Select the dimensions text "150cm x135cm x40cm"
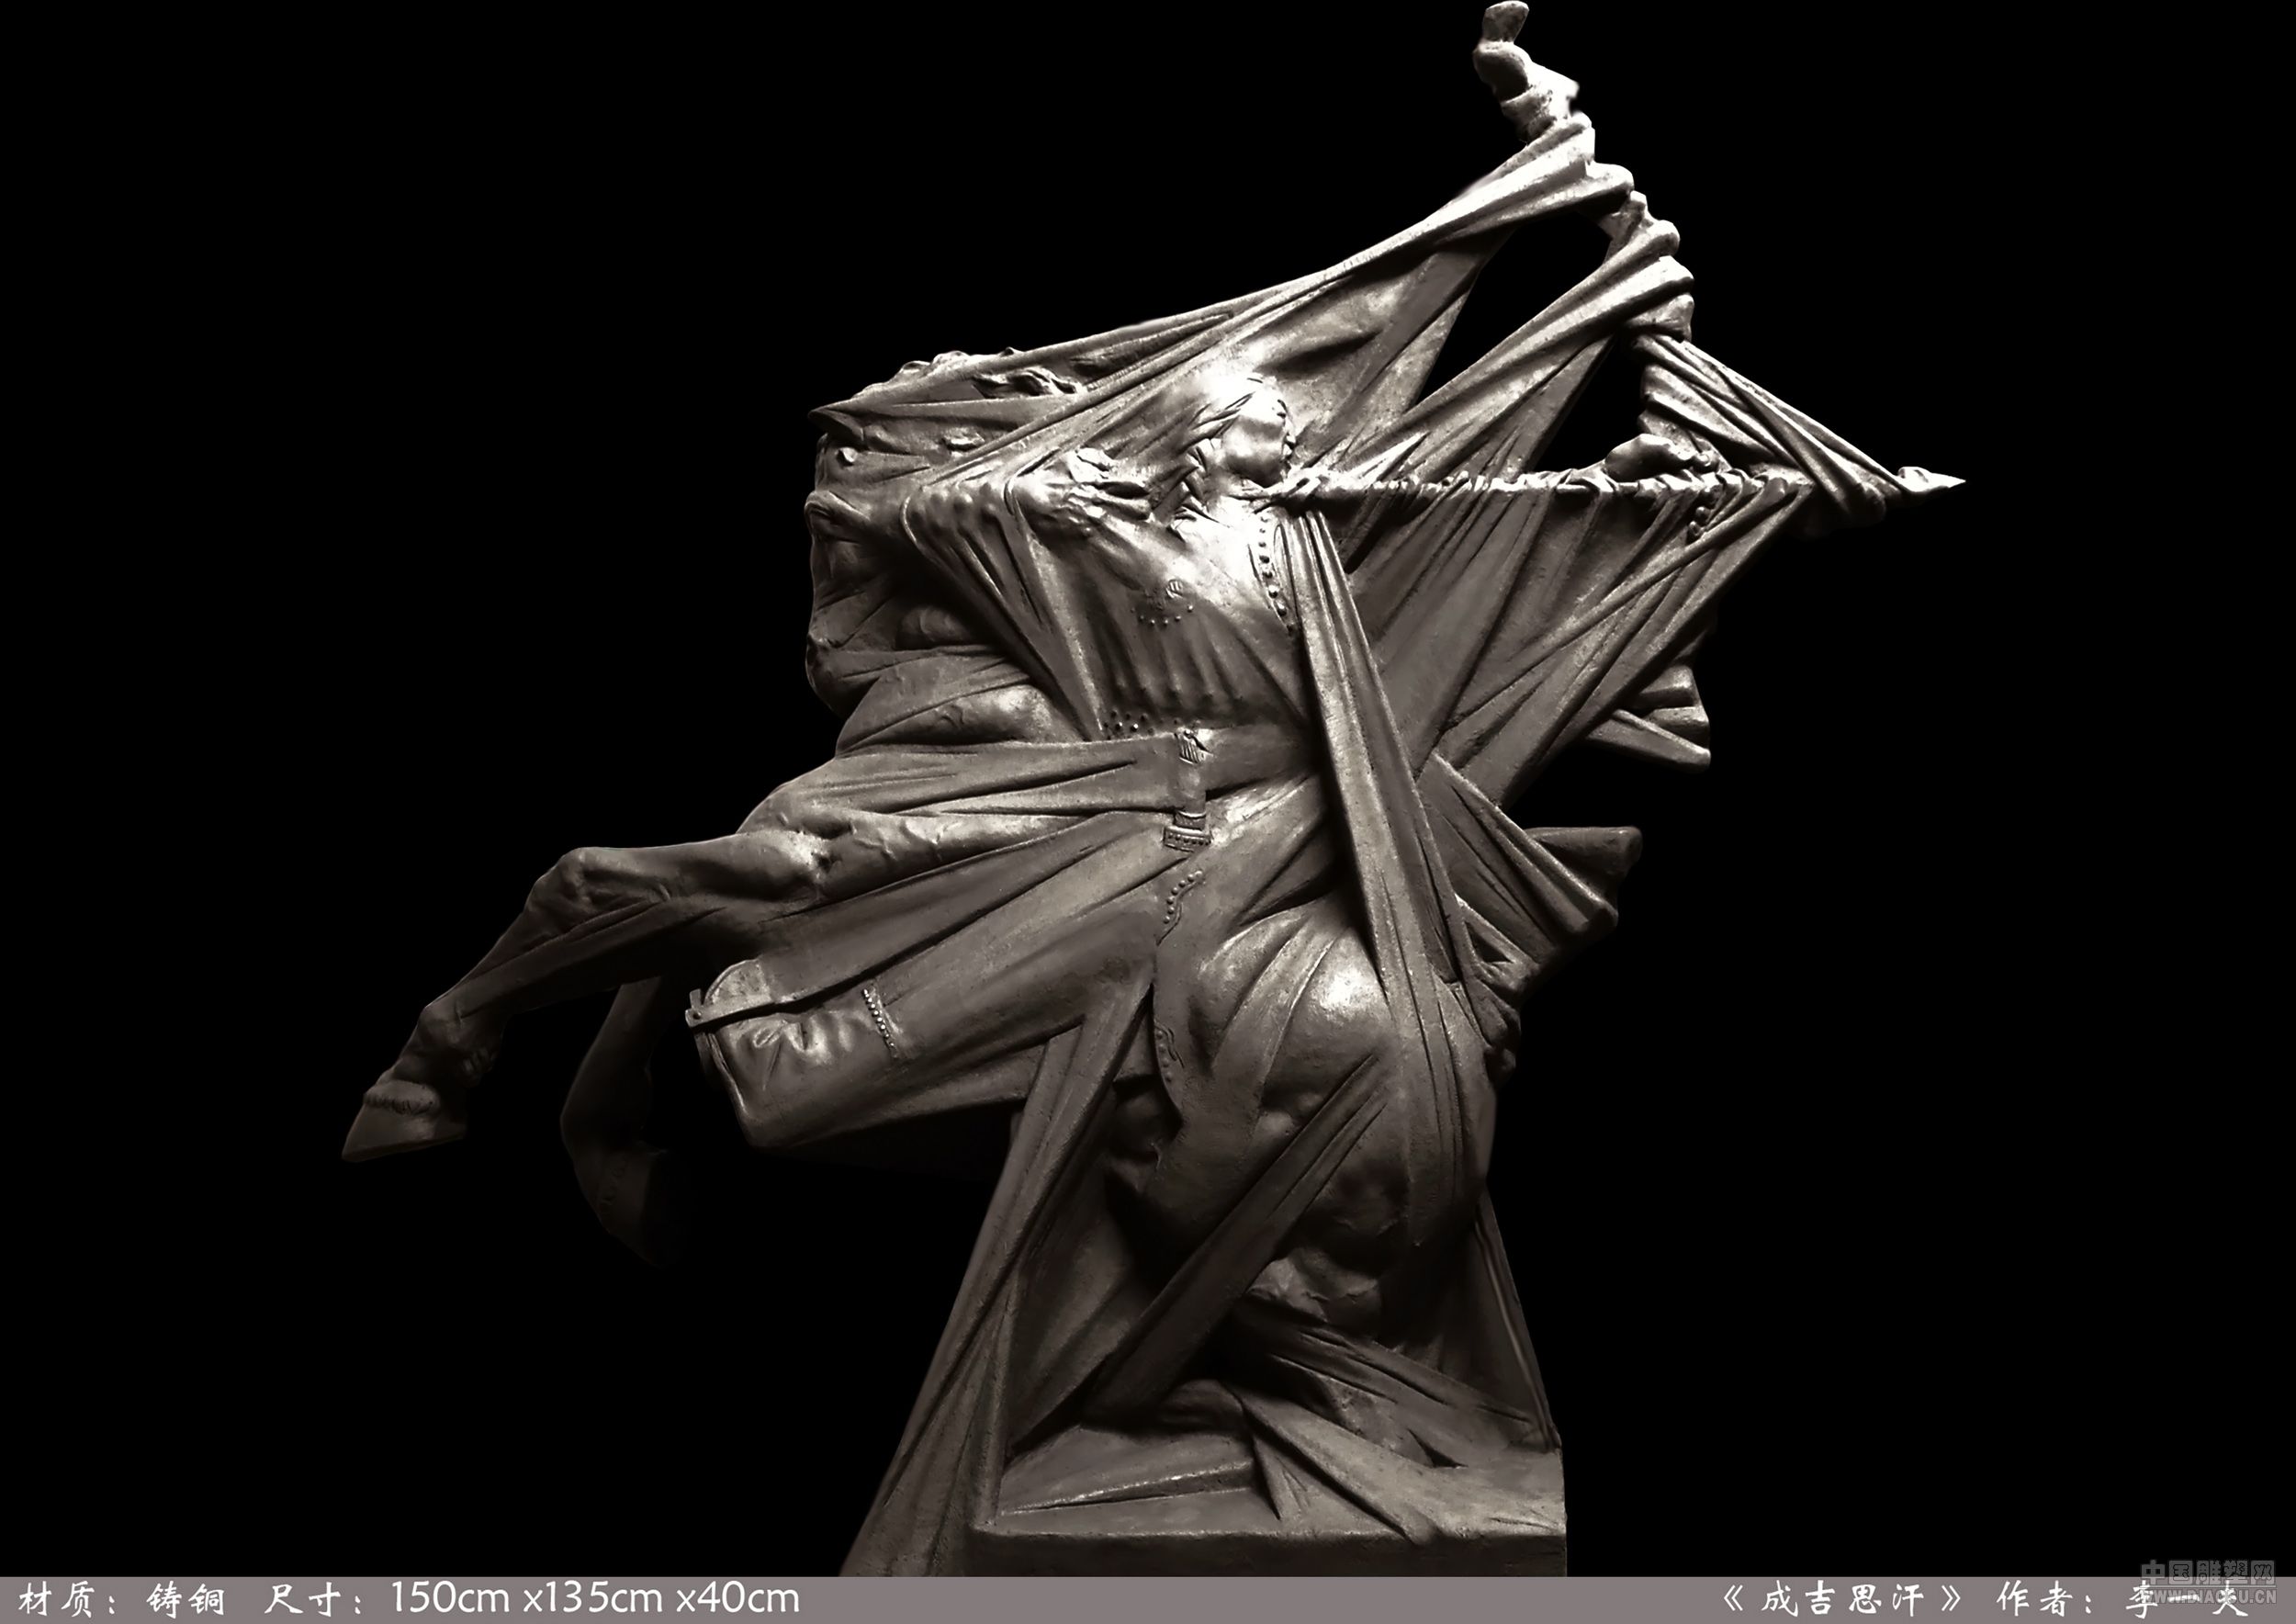 [x=594, y=1599]
